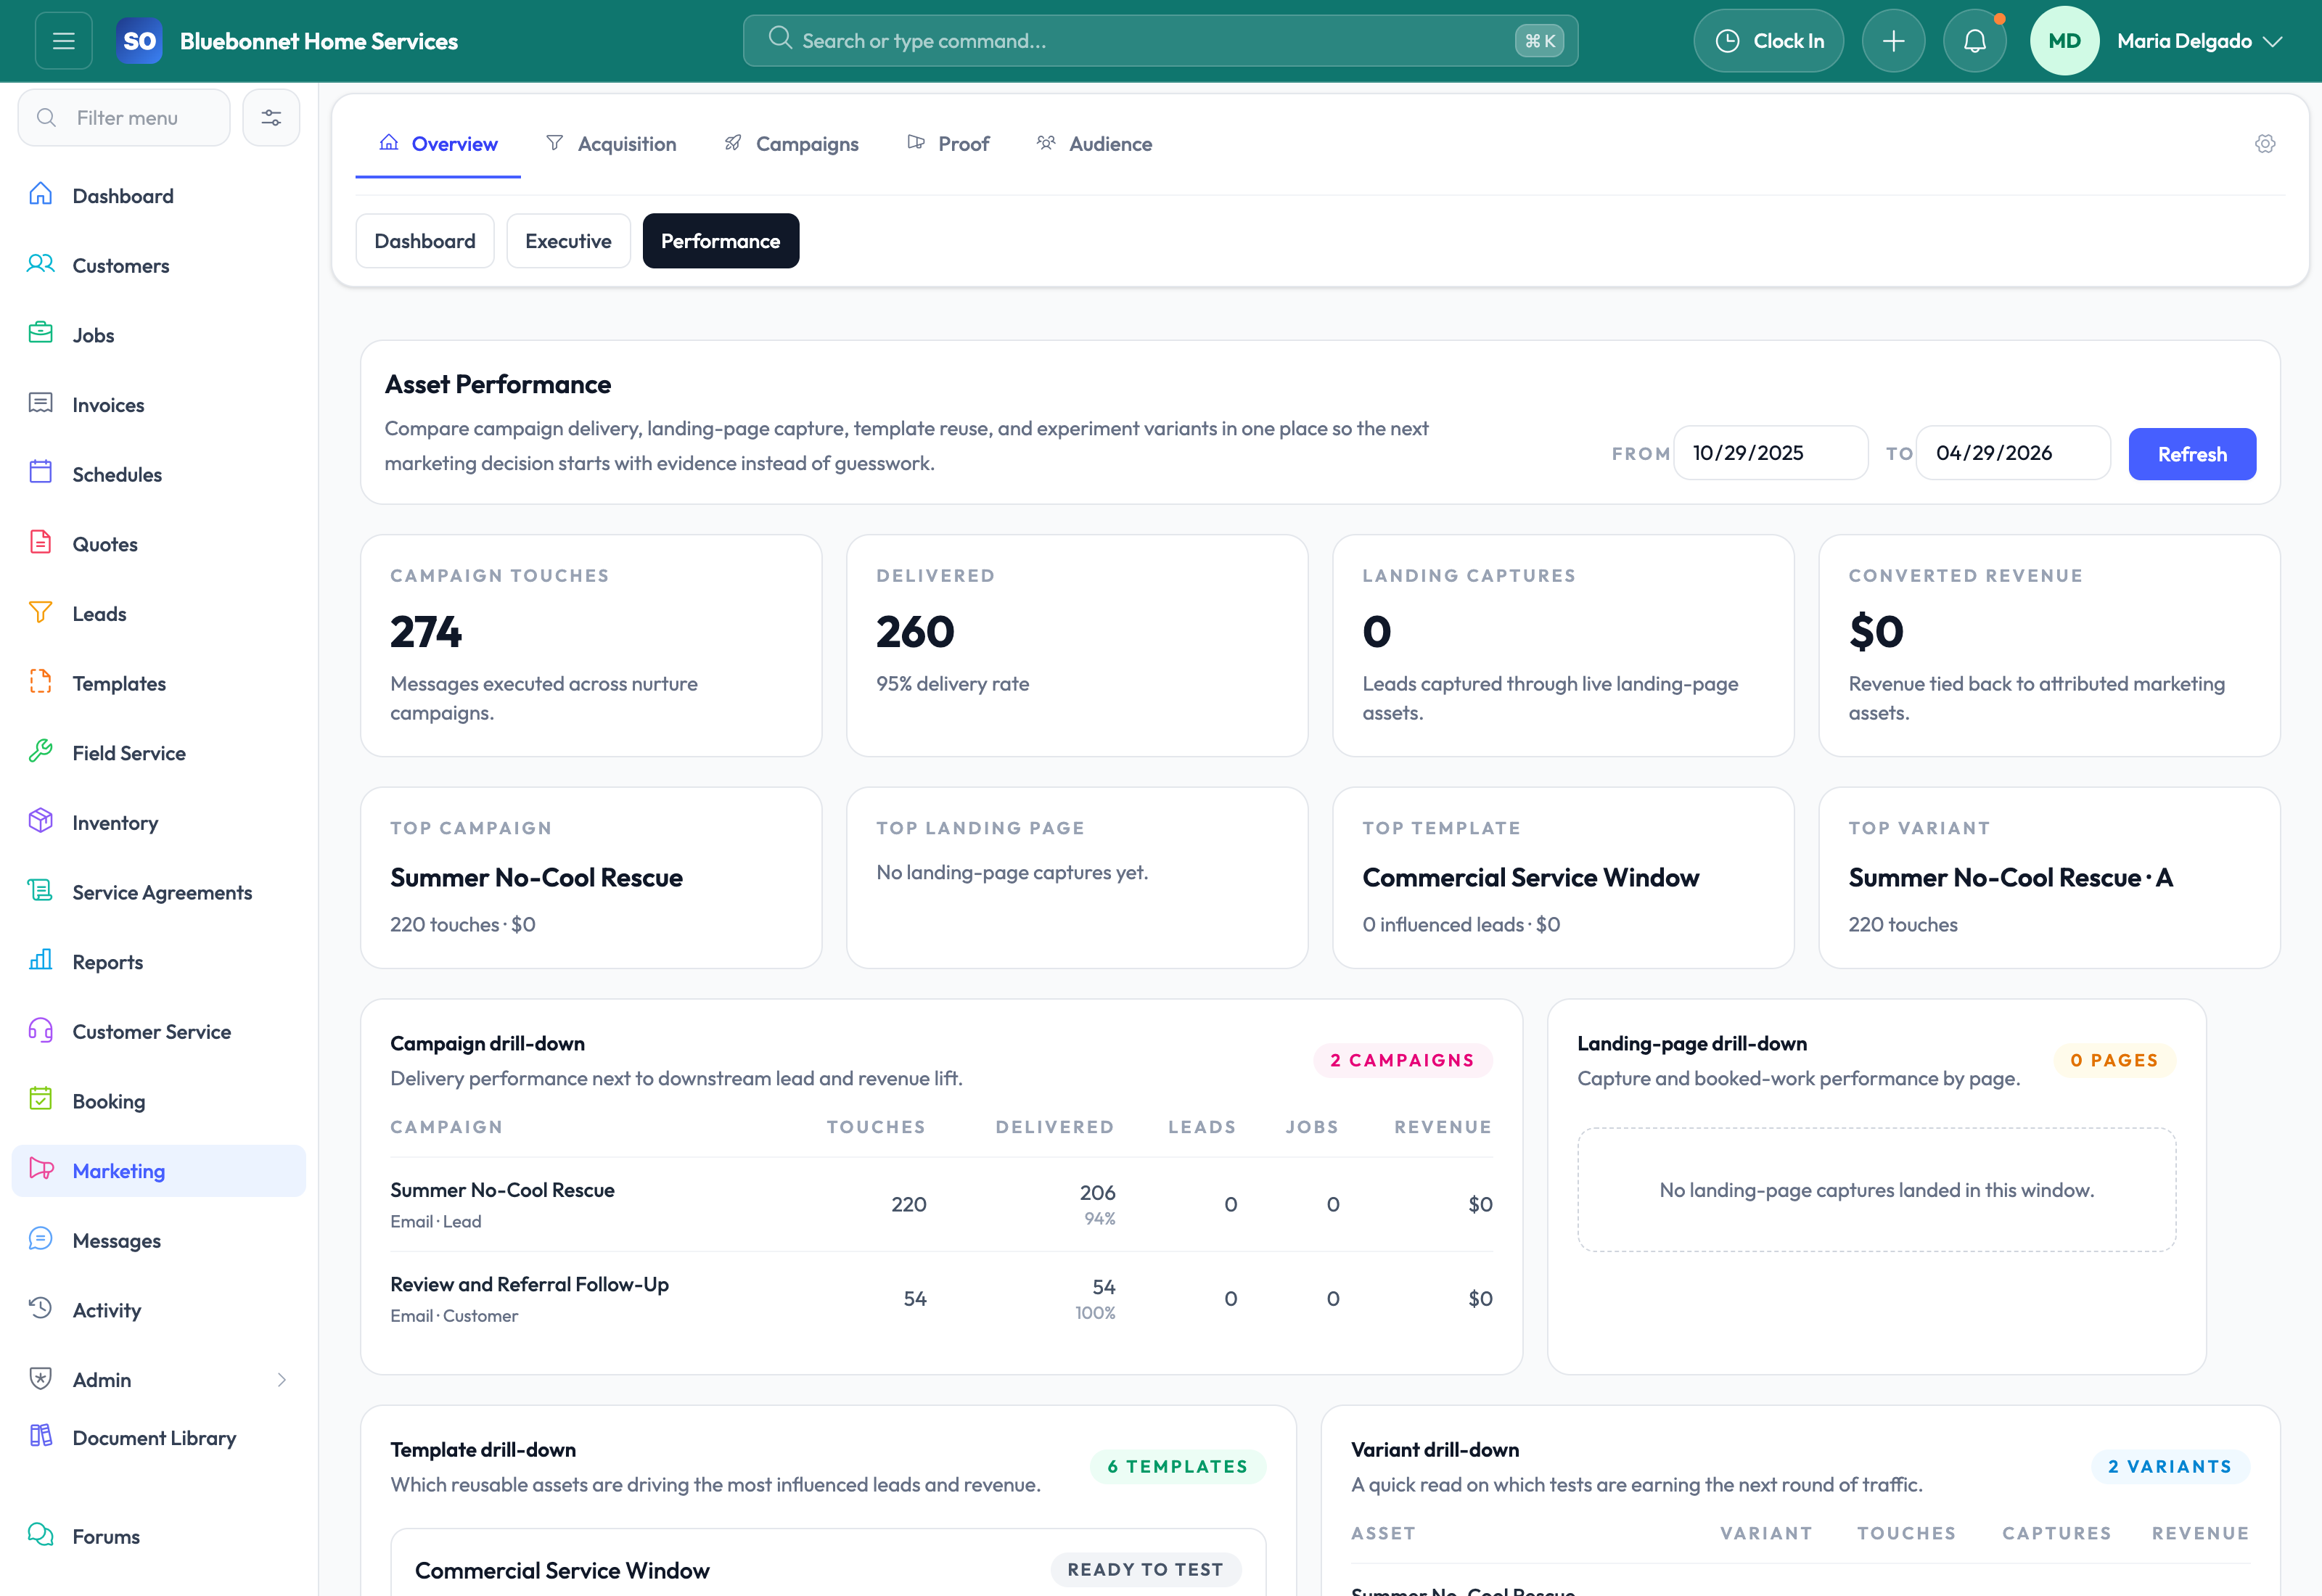The width and height of the screenshot is (2322, 1596).
Task: Click the From date field
Action: [1770, 453]
